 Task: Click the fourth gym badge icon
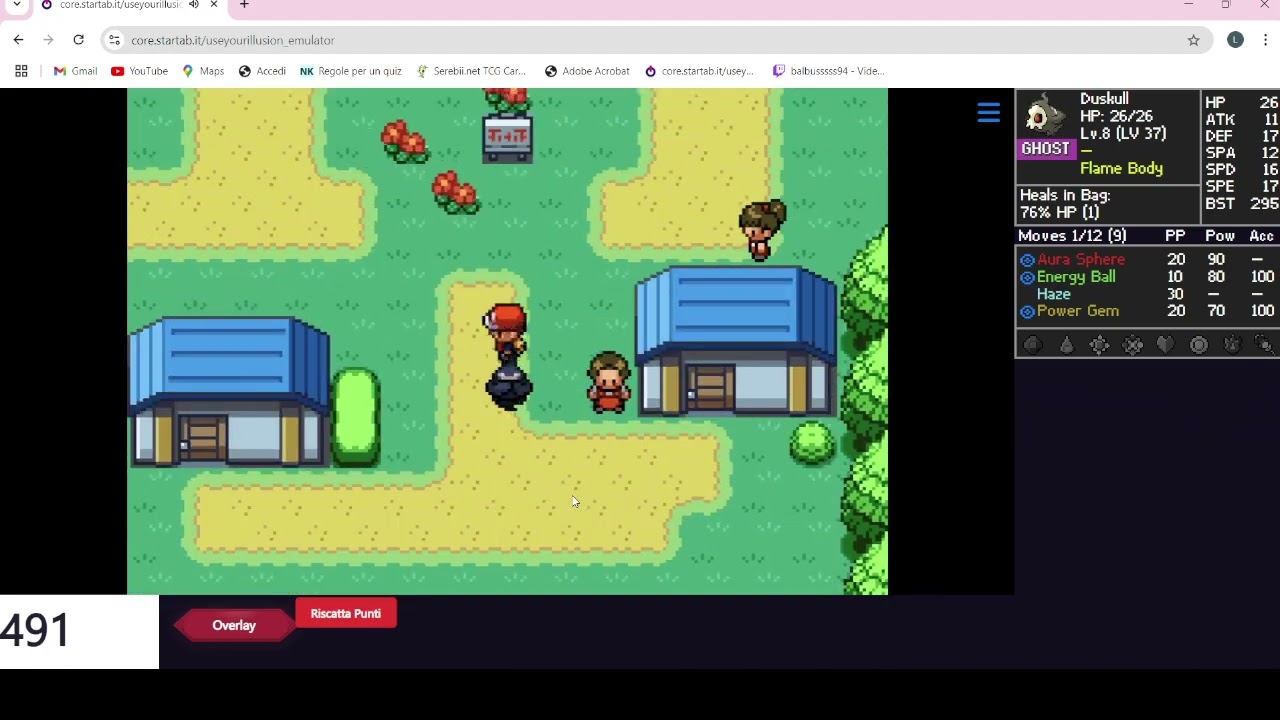pos(1132,345)
